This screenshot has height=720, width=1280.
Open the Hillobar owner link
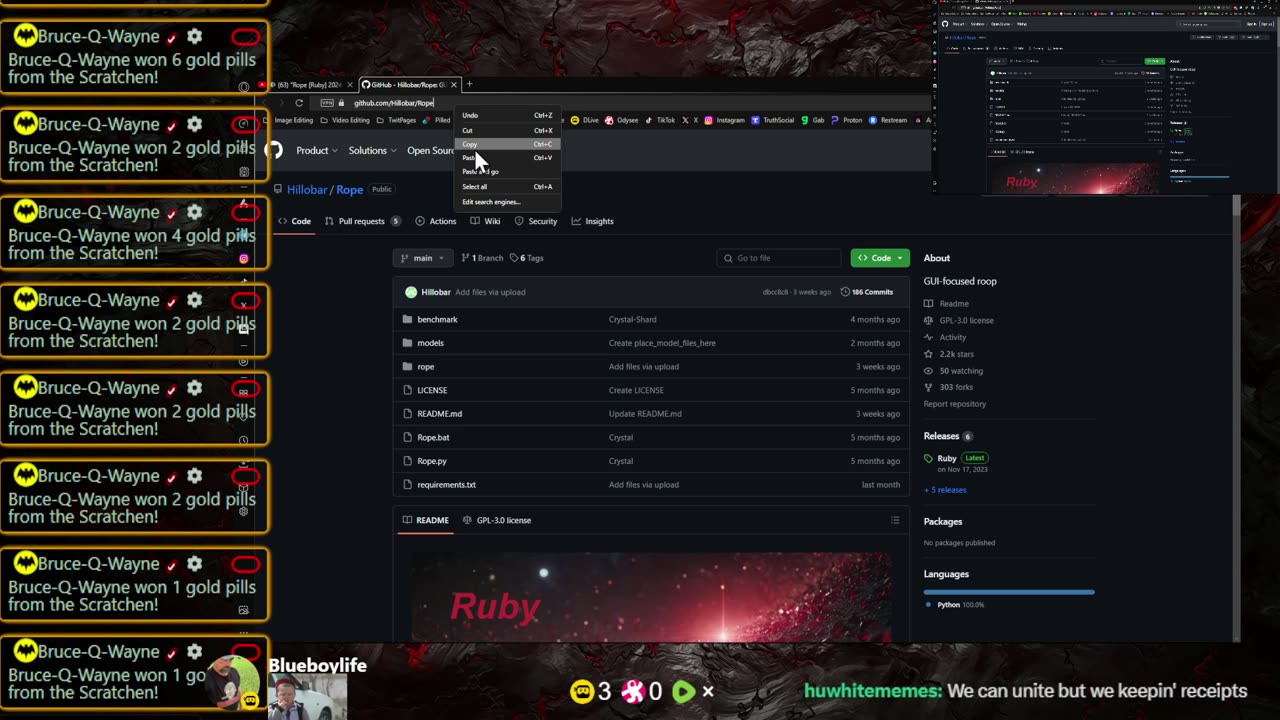(x=307, y=190)
